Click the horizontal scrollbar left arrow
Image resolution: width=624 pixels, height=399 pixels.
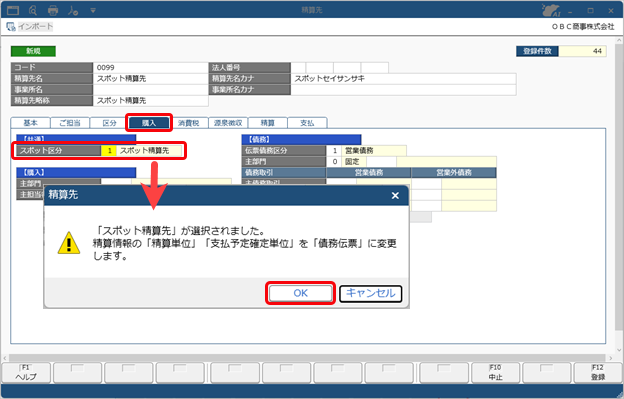click(x=5, y=358)
